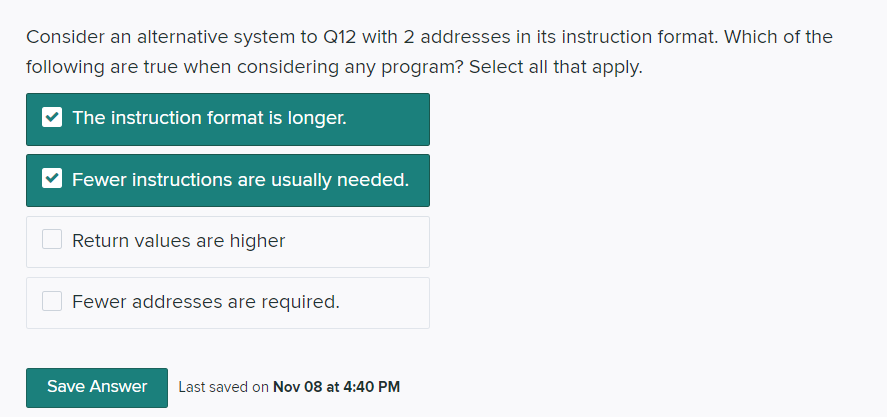This screenshot has height=417, width=887.
Task: Click the phrase "2 addresses" in the question
Action: click(452, 37)
